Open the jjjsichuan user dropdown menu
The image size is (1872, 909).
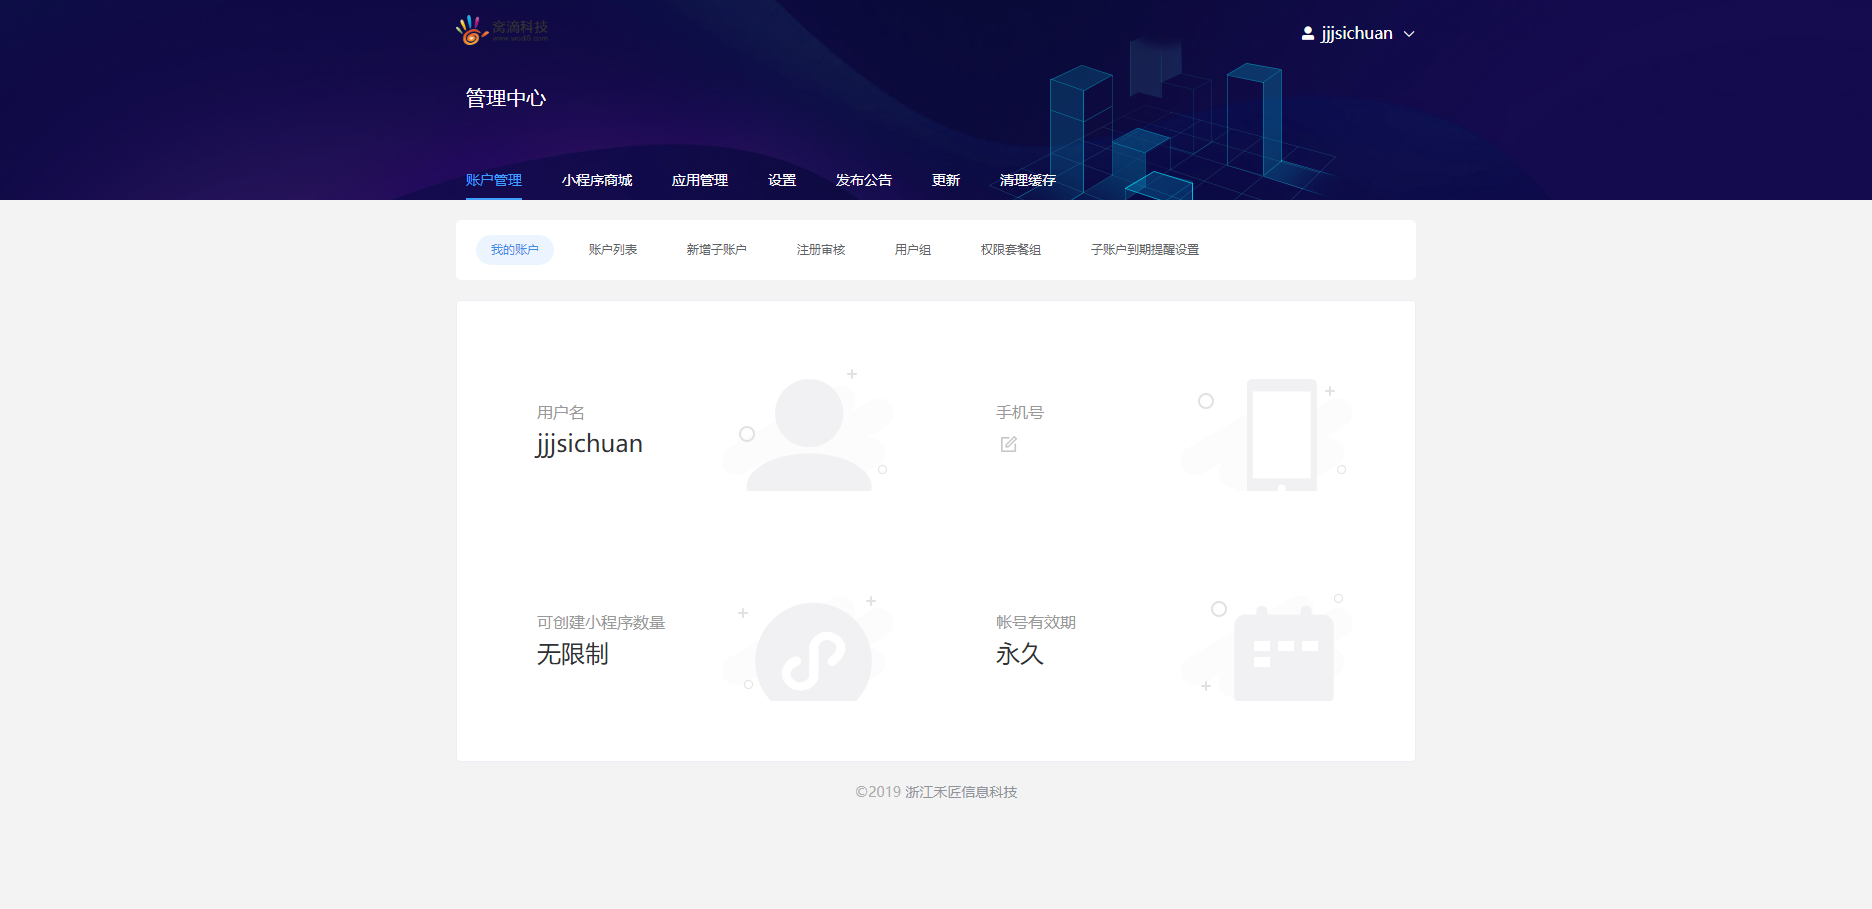(x=1358, y=33)
